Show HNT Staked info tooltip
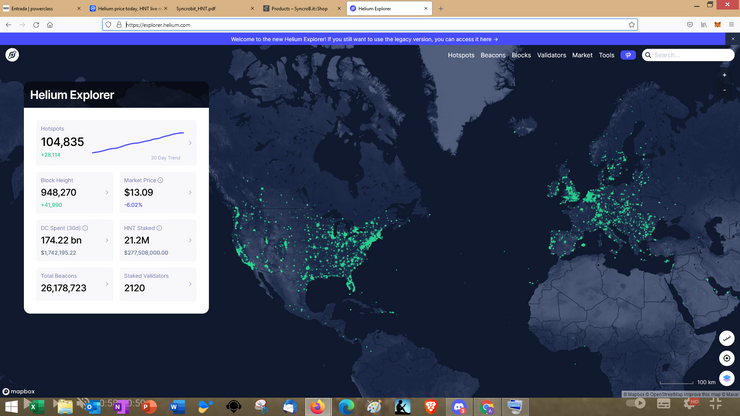 coord(159,228)
